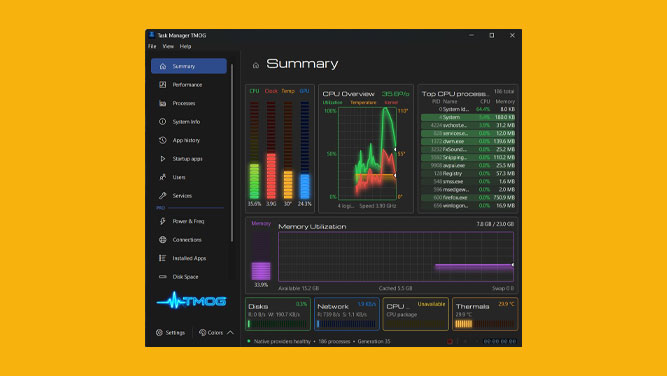
Task: Click the sidebar vertical scrollbar
Action: 232,153
